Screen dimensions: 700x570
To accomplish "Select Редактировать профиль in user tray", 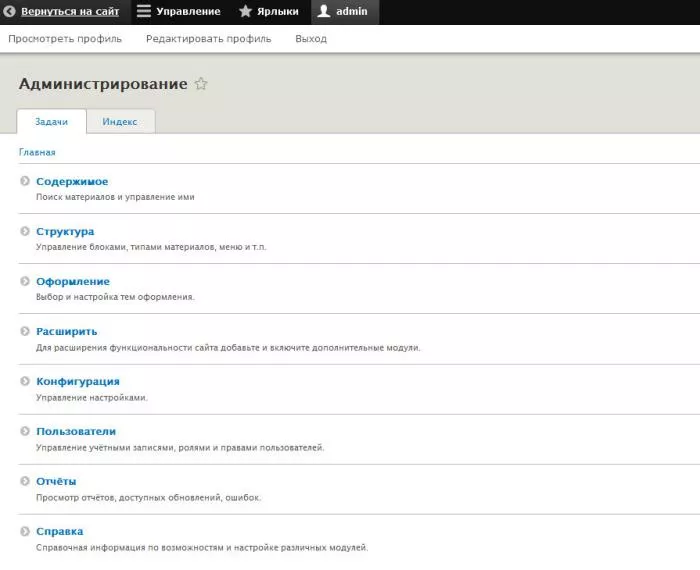I will click(208, 39).
